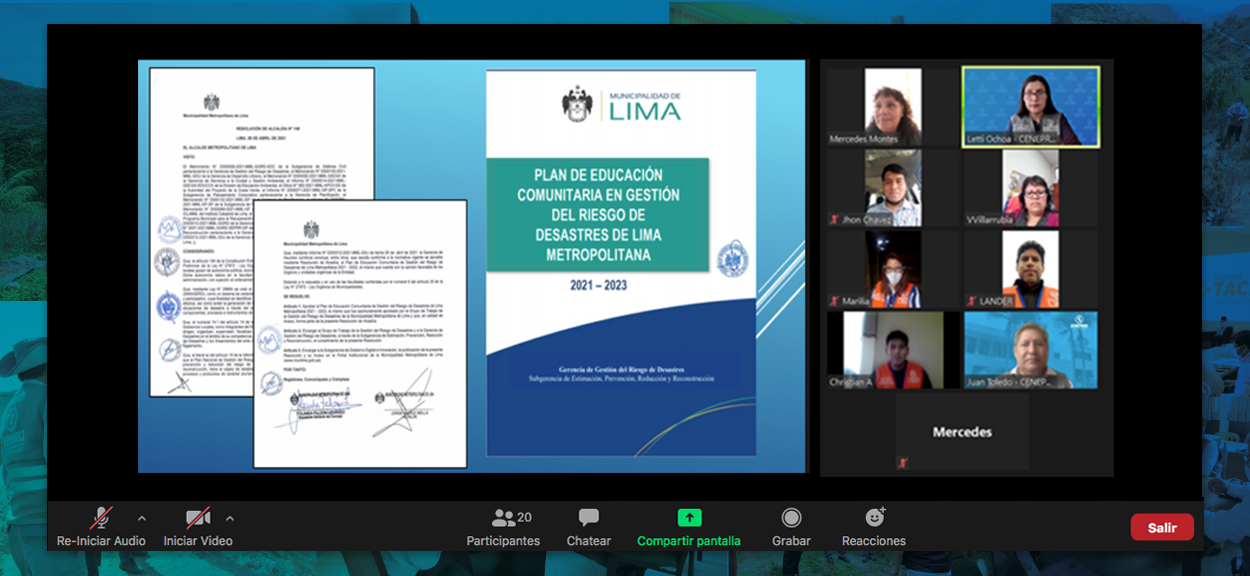Click the Plan de Educación Comunitaria title box
The image size is (1250, 576).
(x=599, y=213)
